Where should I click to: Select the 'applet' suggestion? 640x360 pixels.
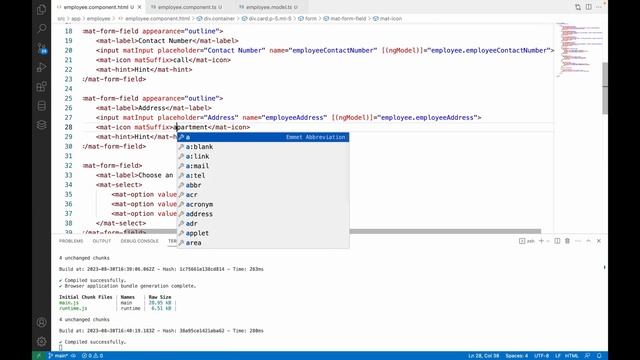coord(263,233)
